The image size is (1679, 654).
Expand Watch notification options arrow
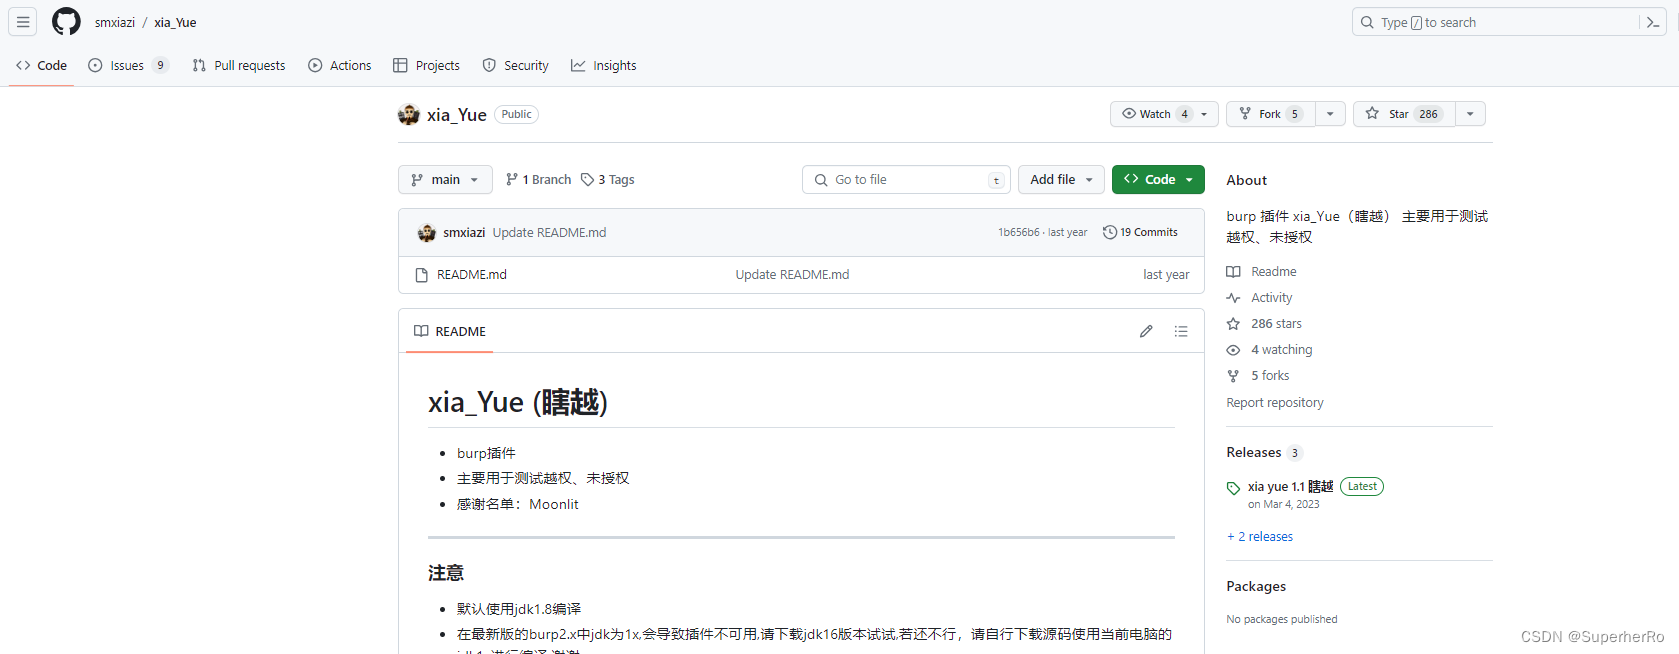[x=1205, y=114]
